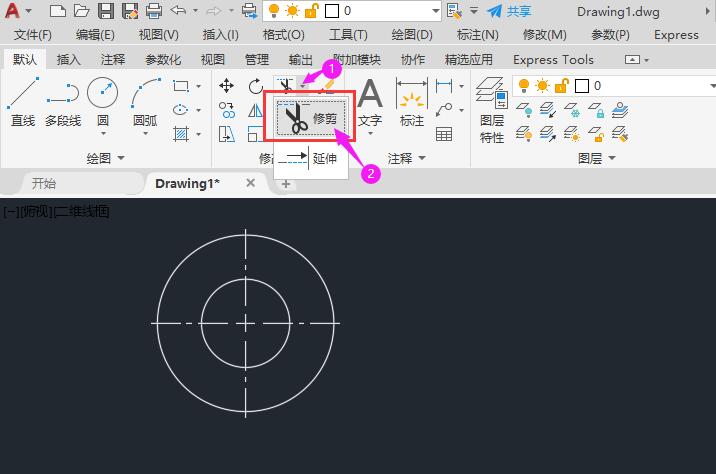
Task: Select the 文字 (Text) tool
Action: tap(370, 104)
